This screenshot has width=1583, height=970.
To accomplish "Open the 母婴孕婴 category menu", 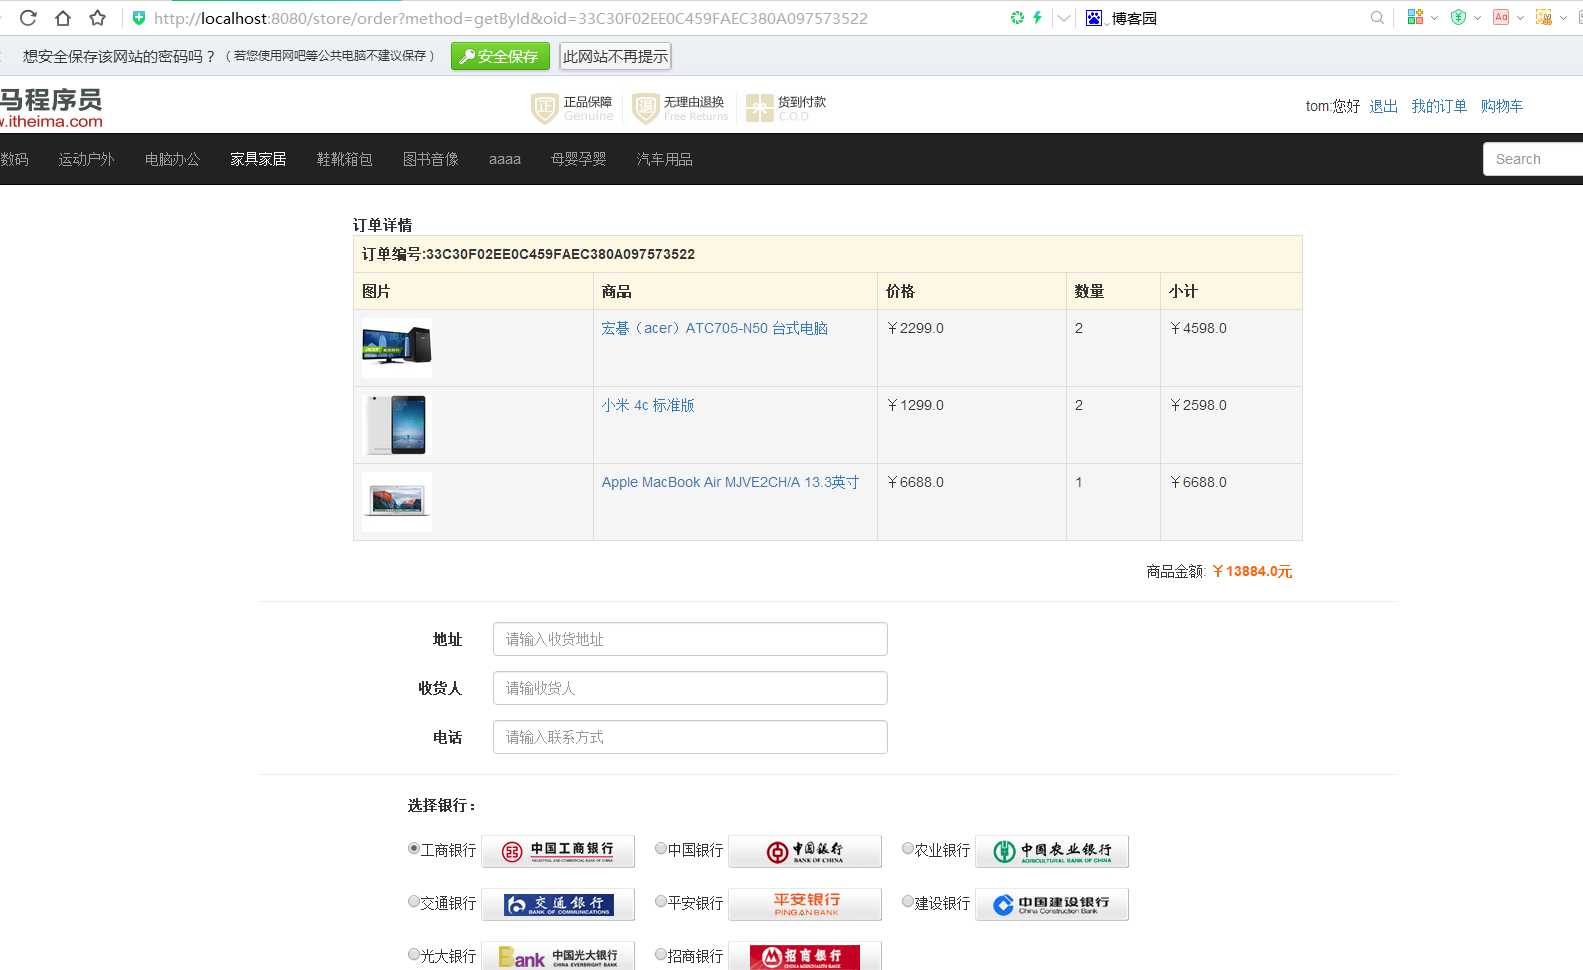I will pos(578,159).
